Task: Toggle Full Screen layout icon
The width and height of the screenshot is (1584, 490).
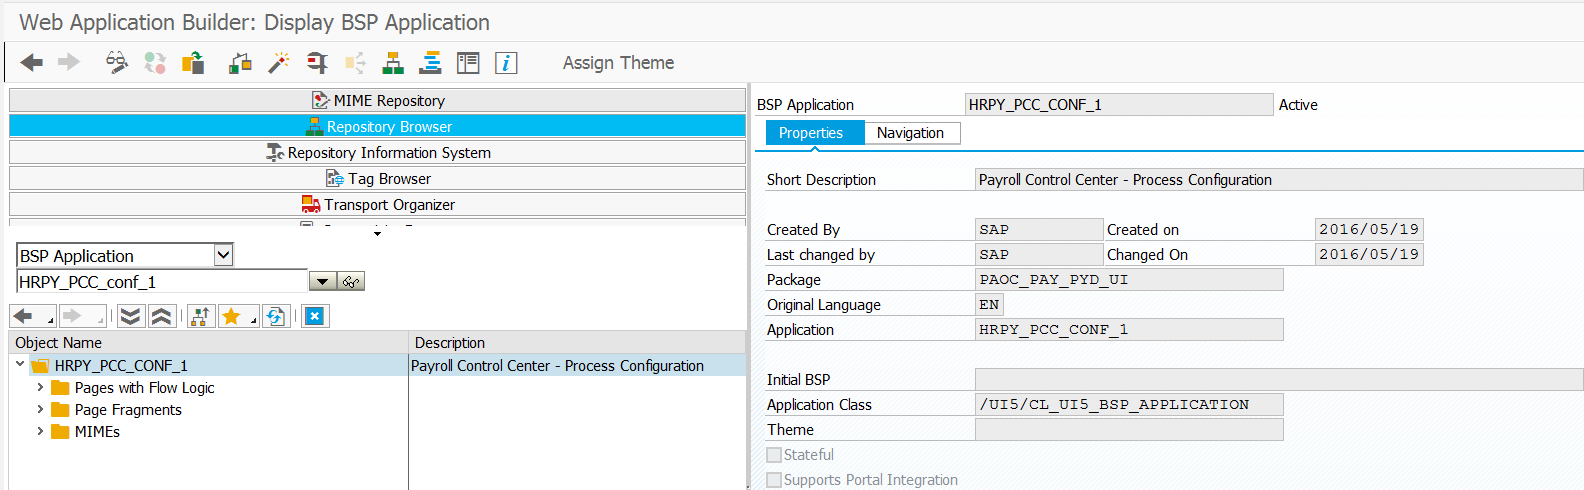Action: [468, 63]
